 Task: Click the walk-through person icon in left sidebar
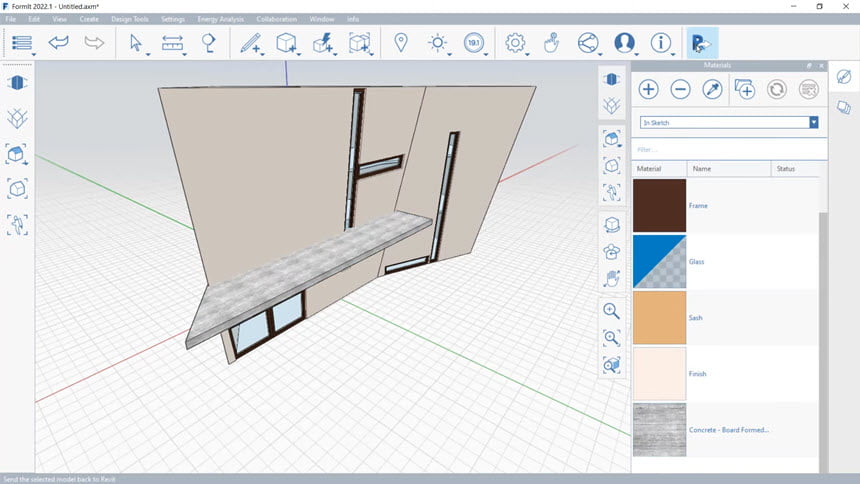[17, 225]
